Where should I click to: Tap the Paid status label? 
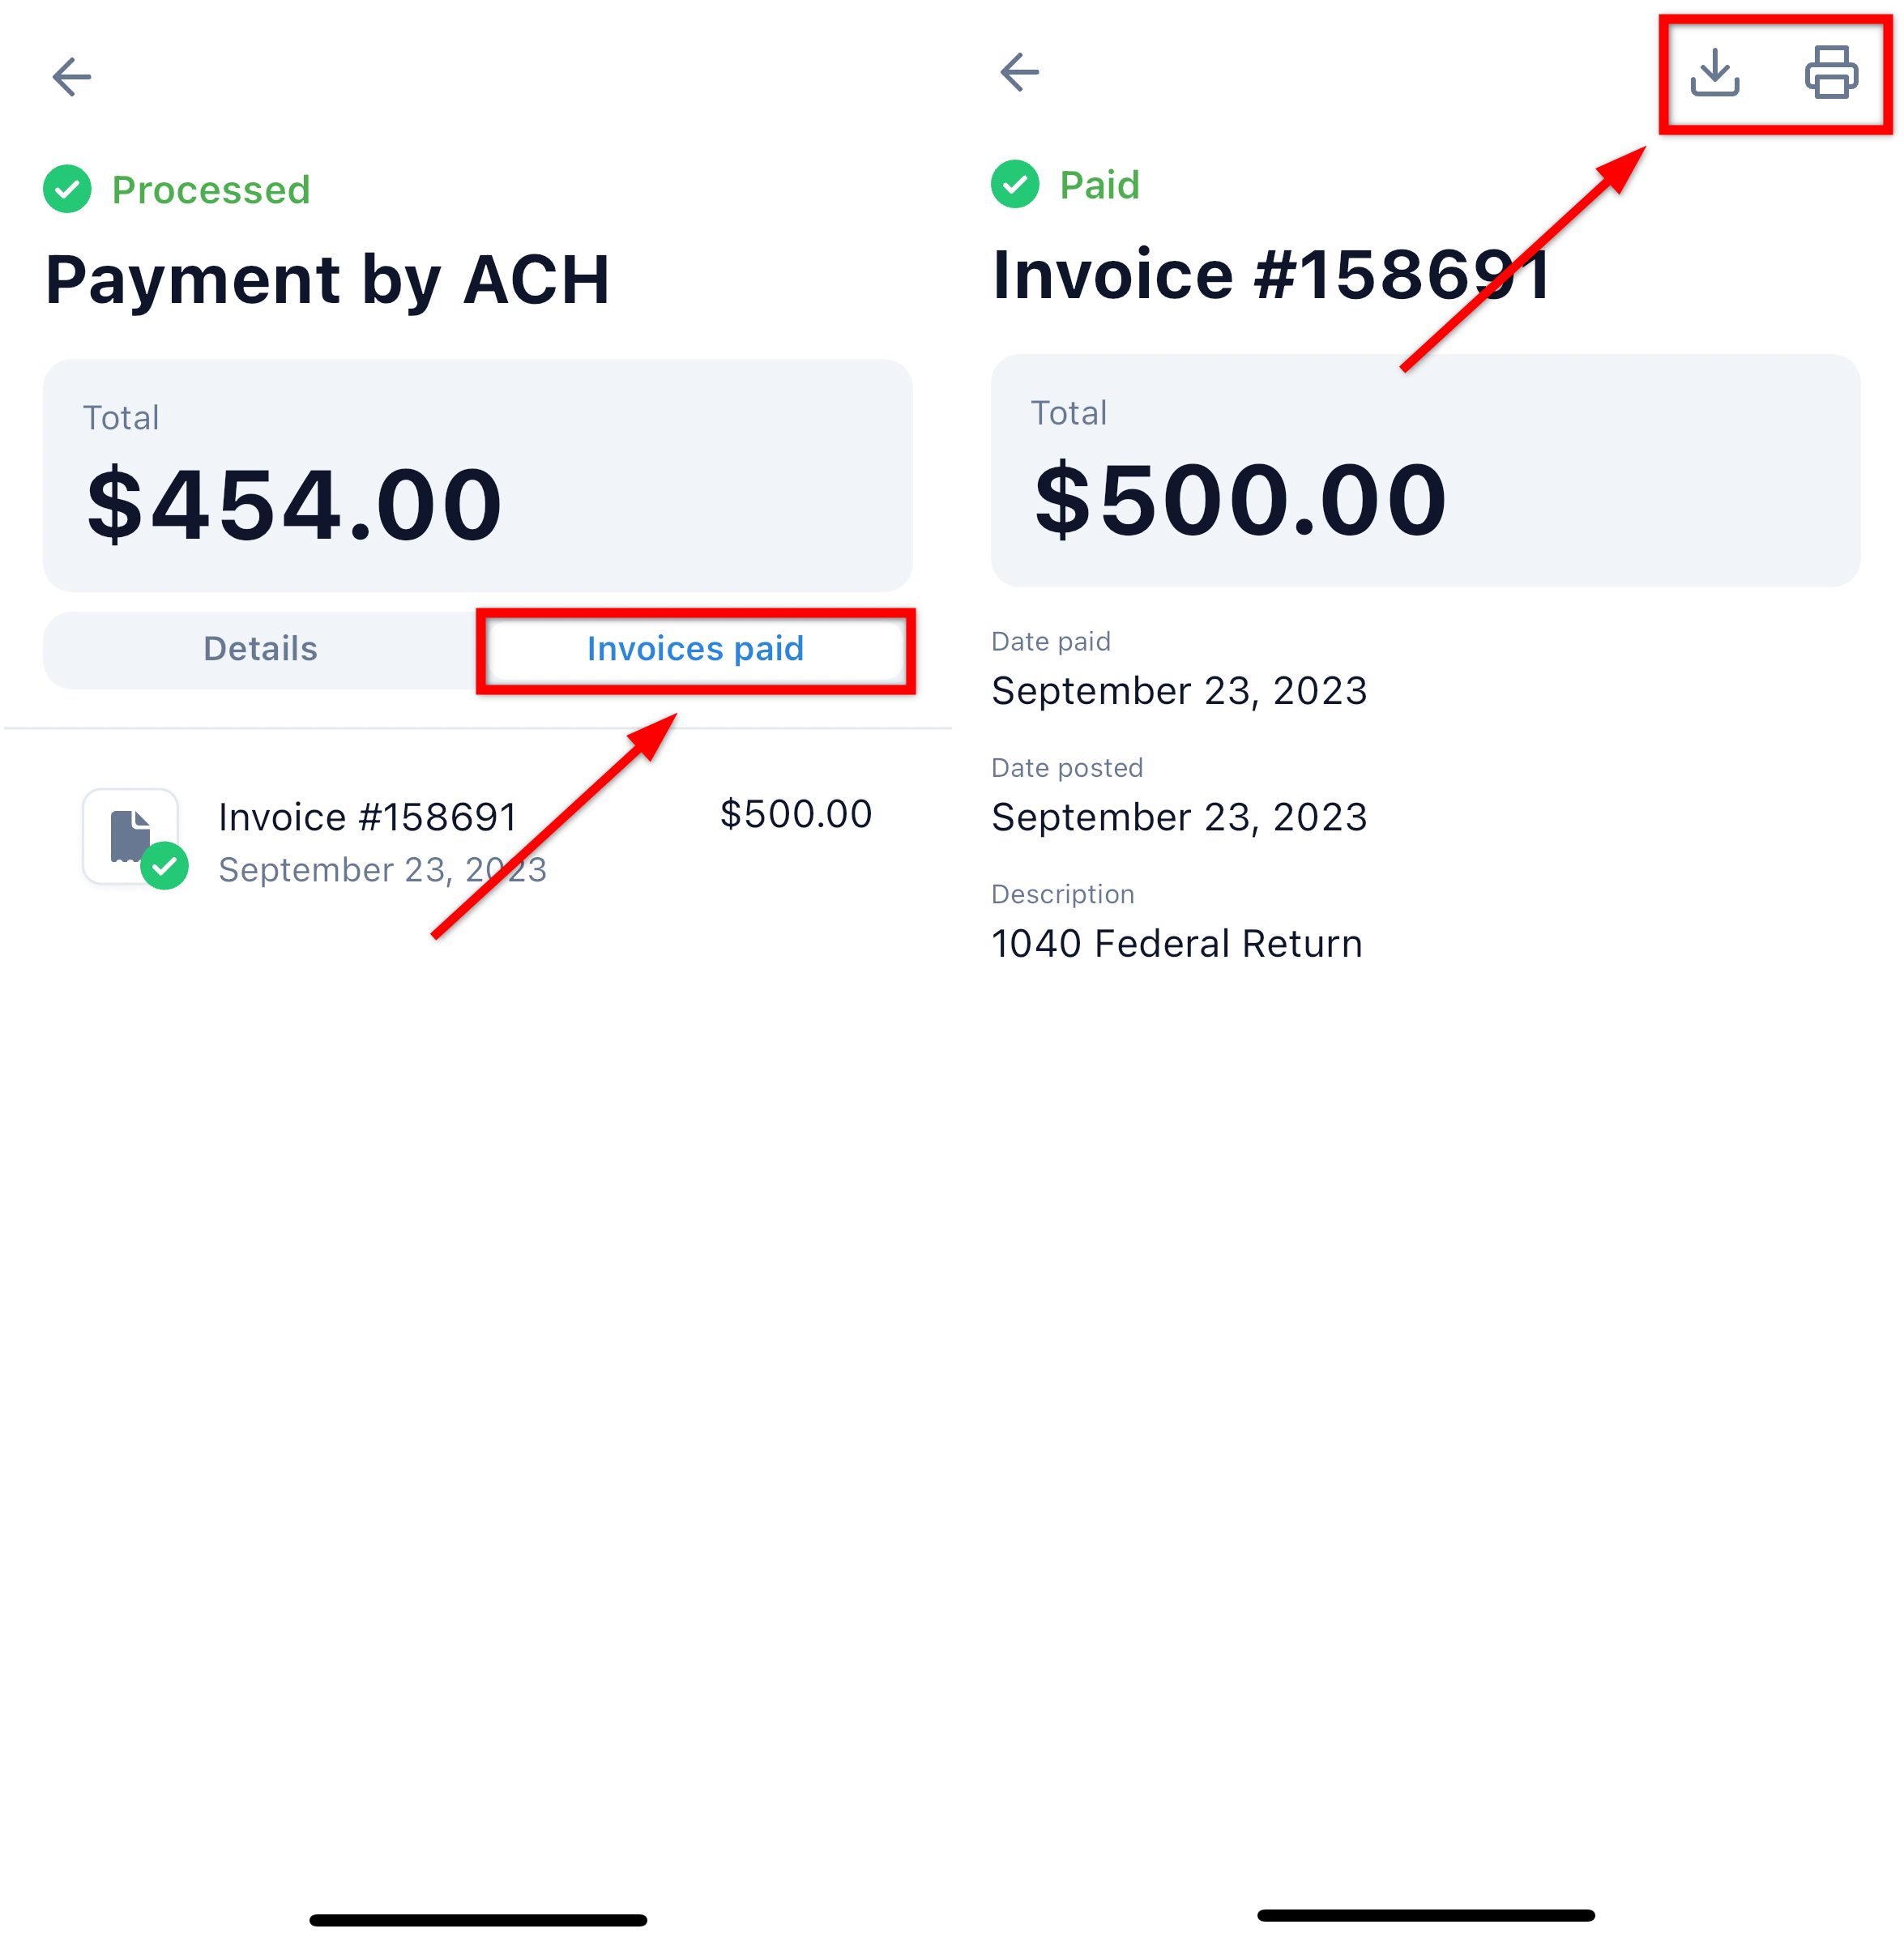point(1099,185)
